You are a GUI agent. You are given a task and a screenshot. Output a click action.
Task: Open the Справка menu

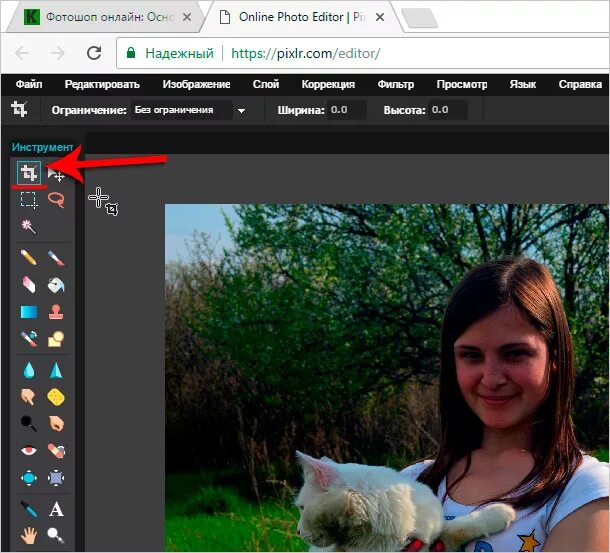pos(580,84)
